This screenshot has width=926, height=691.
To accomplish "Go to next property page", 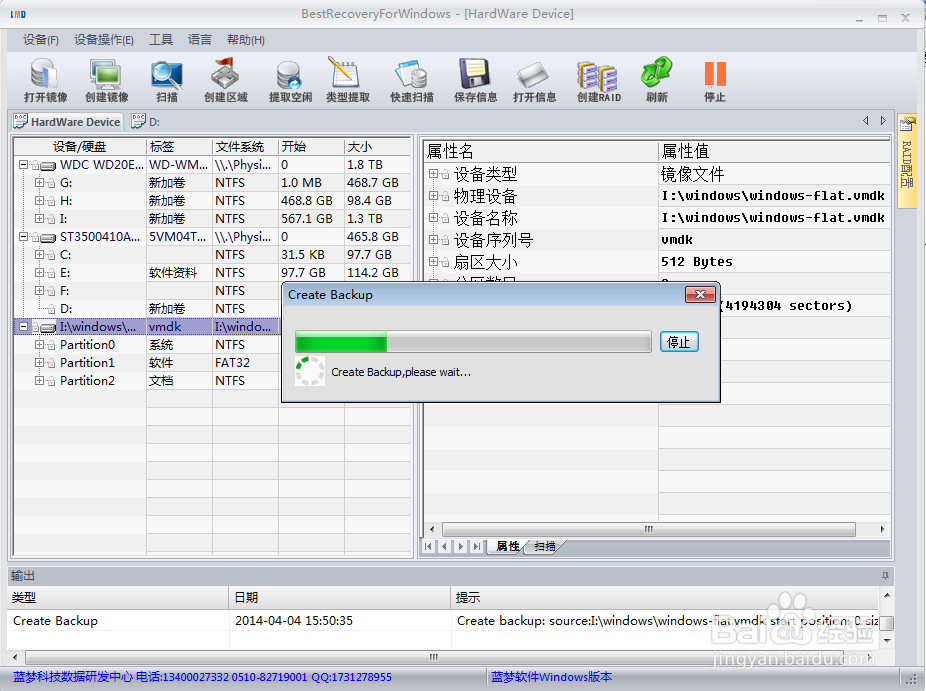I will (460, 546).
